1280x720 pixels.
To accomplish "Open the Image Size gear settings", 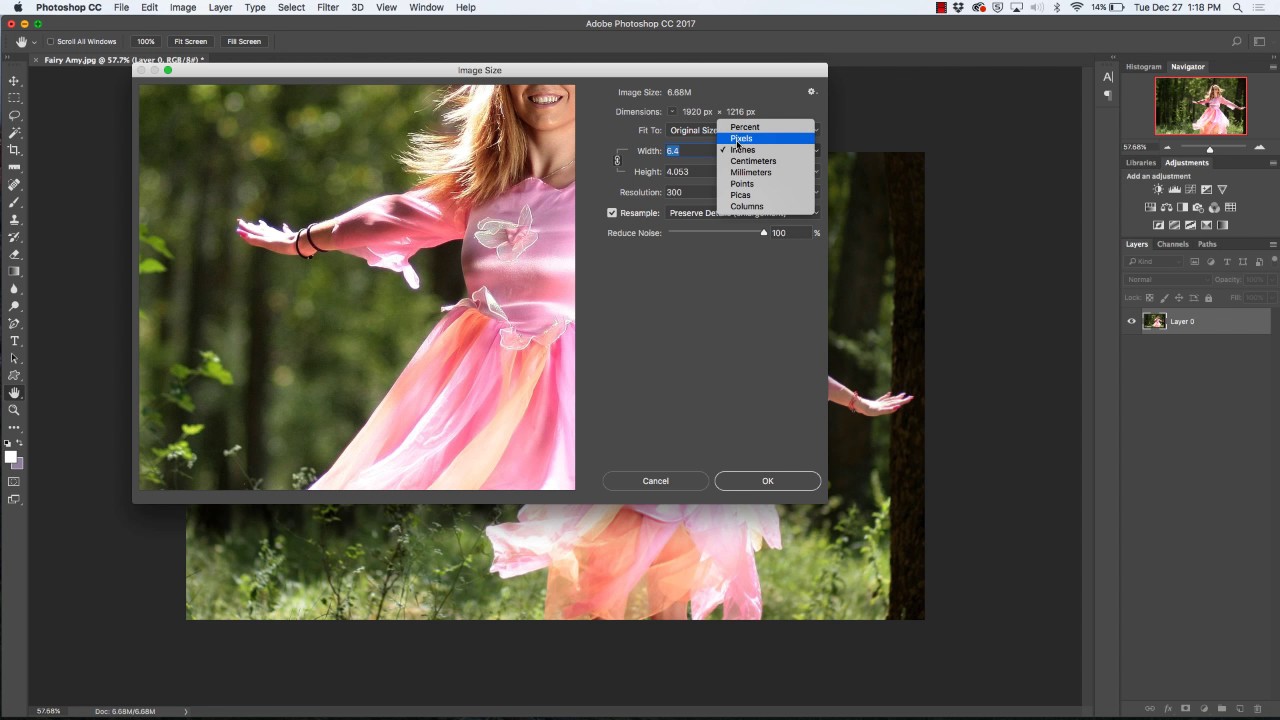I will point(812,92).
